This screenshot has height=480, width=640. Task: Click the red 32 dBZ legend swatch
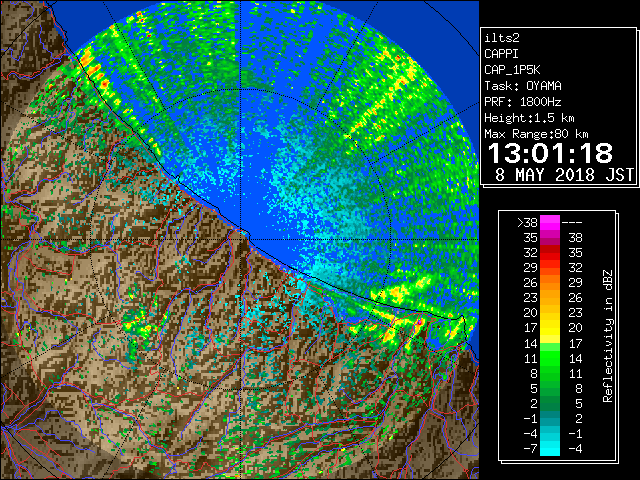[550, 253]
